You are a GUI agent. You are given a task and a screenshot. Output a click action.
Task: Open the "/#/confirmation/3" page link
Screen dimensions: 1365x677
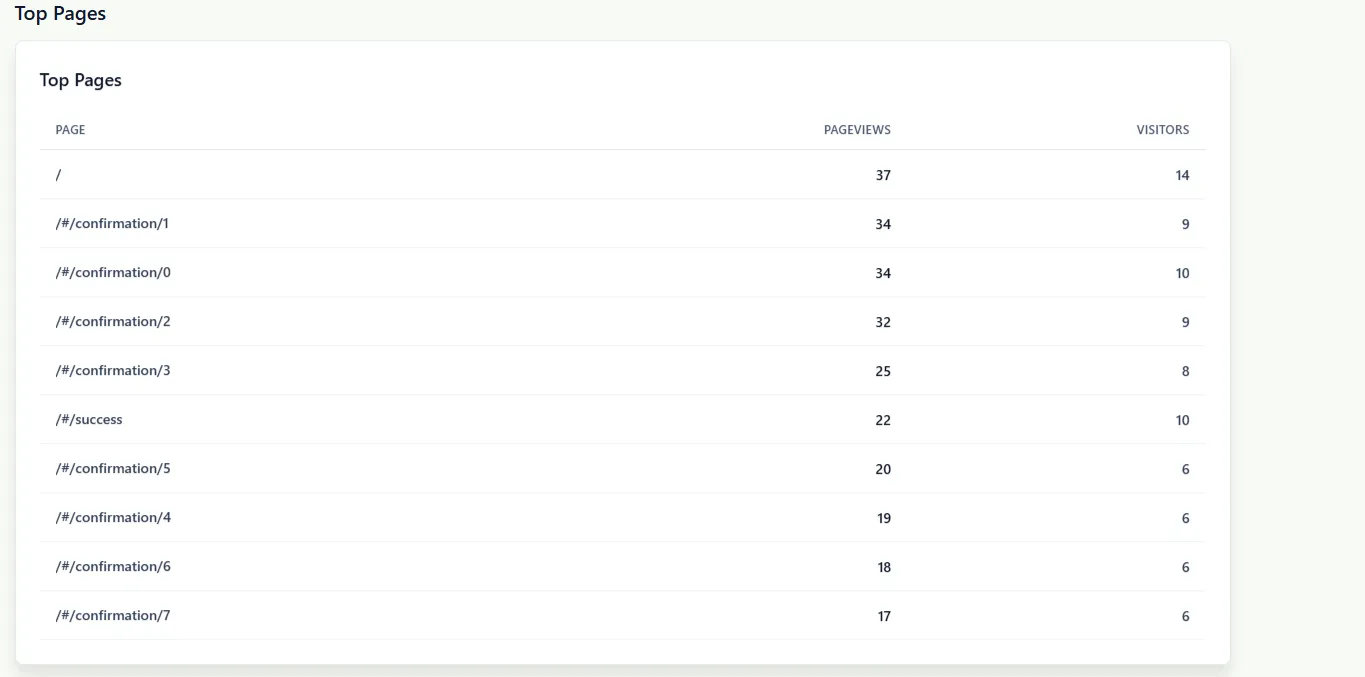[x=112, y=370]
